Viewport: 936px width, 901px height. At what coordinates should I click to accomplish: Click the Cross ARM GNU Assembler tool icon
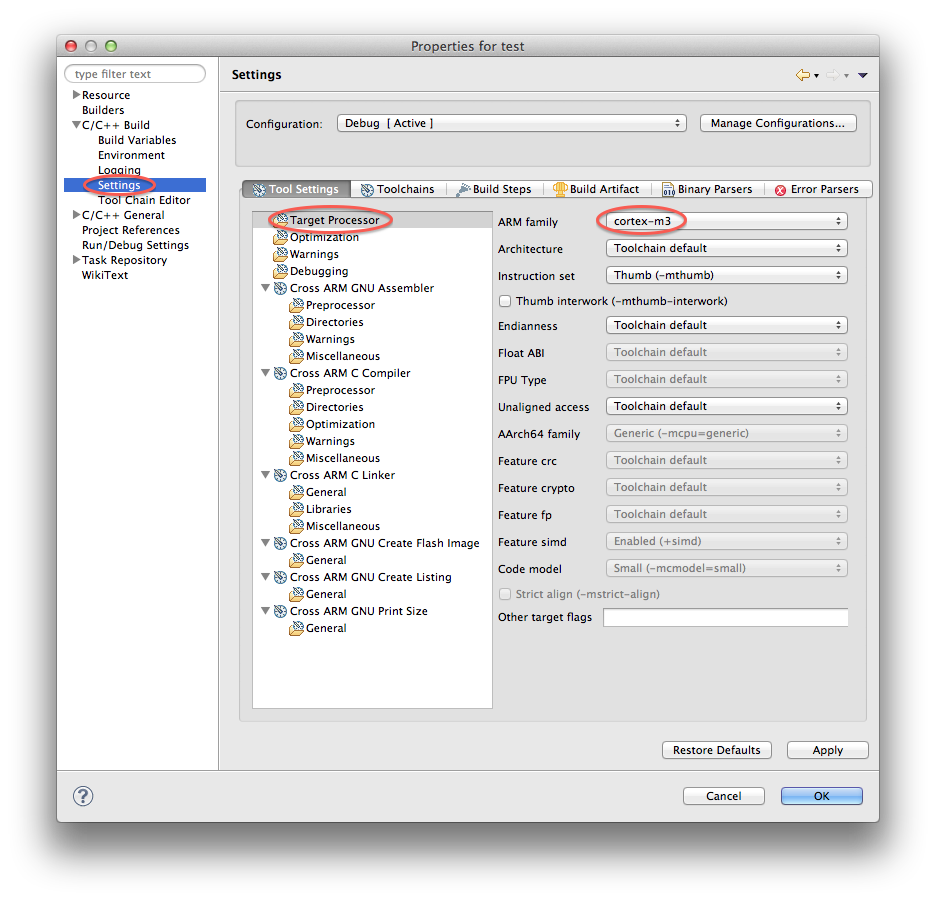[281, 288]
